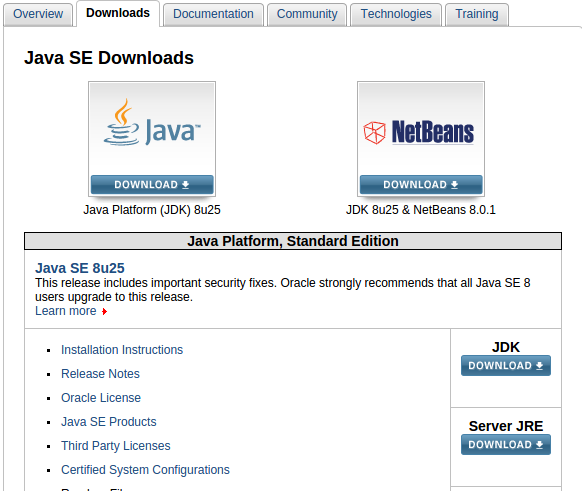This screenshot has width=582, height=491.
Task: Click the NetBeans logo image
Action: pos(419,132)
